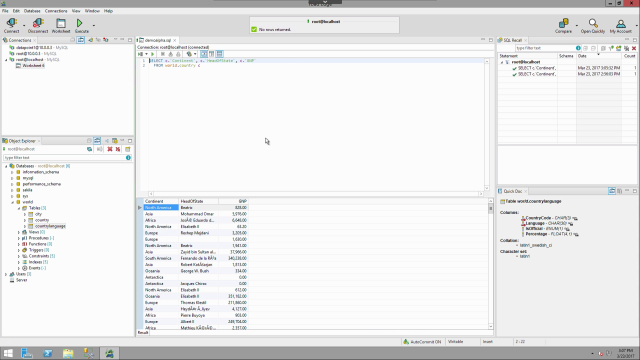Click the second red X icon in Object Explorer

[118, 149]
